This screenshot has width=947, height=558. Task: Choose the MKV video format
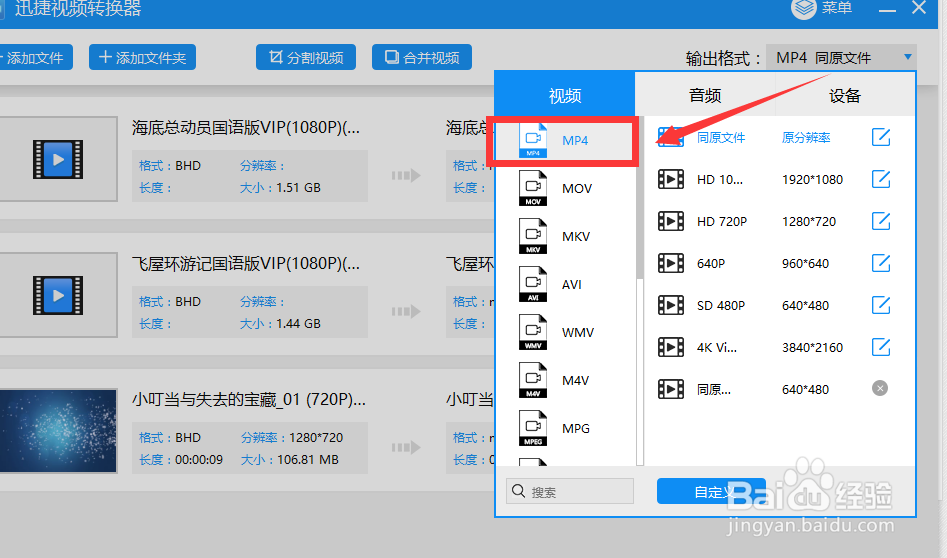coord(565,237)
